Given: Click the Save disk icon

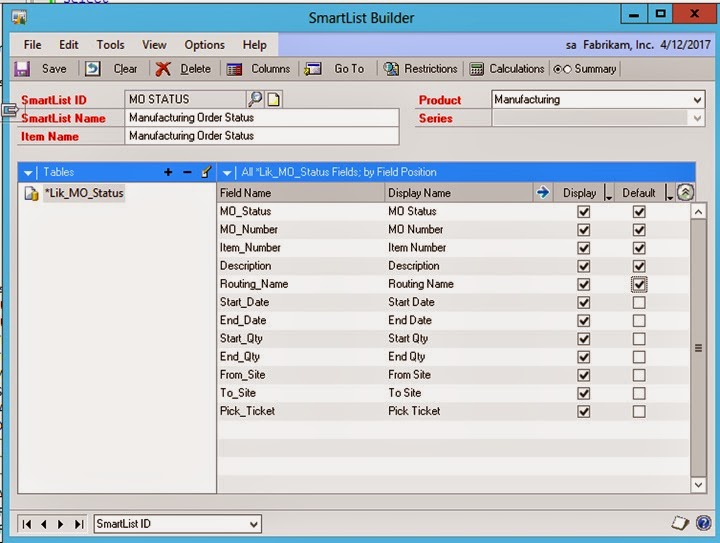Looking at the screenshot, I should coord(22,69).
